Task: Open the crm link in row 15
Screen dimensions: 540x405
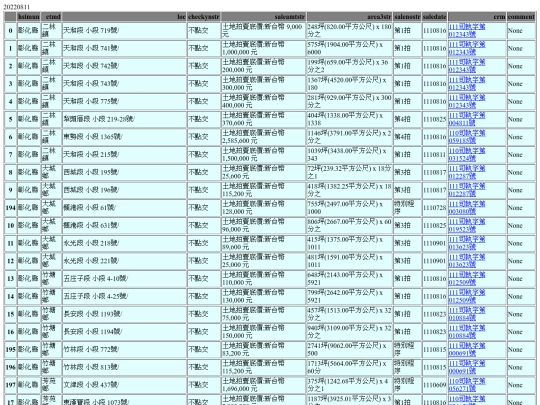Action: (x=467, y=314)
